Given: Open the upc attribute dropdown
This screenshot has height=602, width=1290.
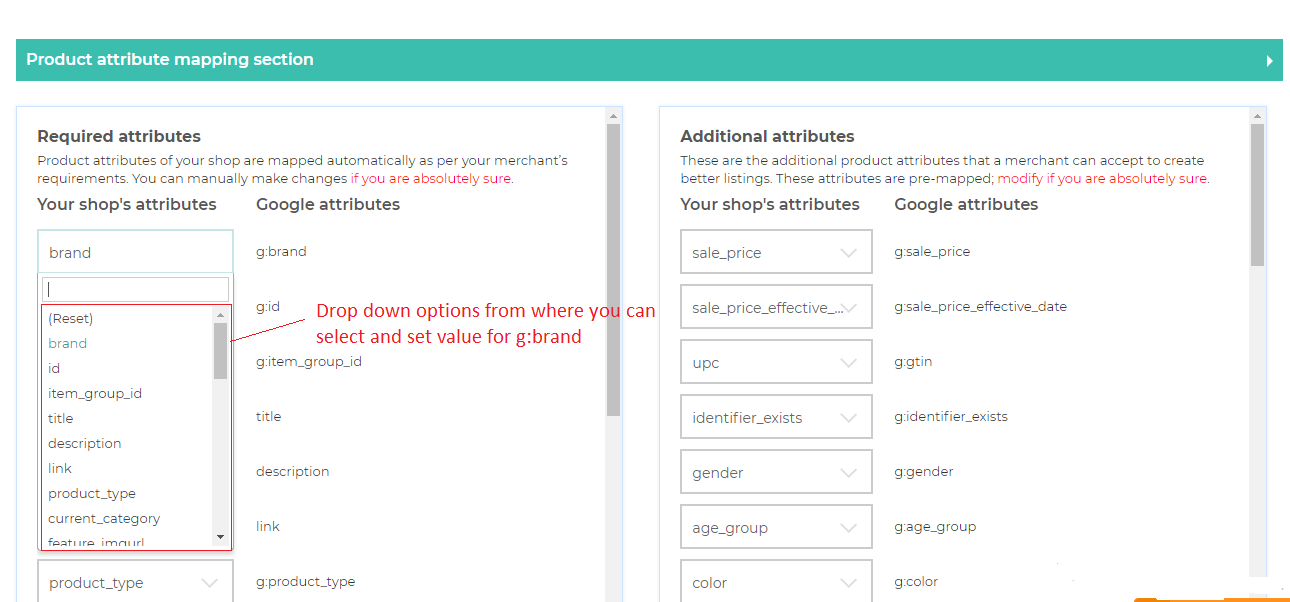Looking at the screenshot, I should (x=776, y=362).
